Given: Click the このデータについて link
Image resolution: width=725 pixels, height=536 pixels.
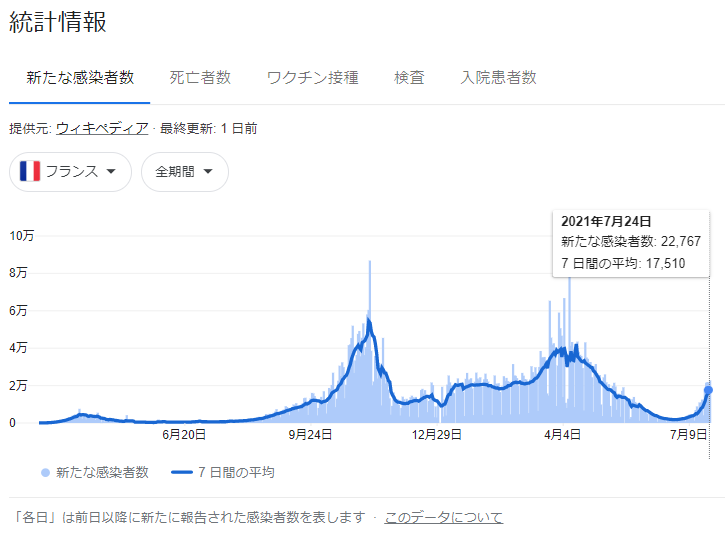Looking at the screenshot, I should tap(443, 517).
